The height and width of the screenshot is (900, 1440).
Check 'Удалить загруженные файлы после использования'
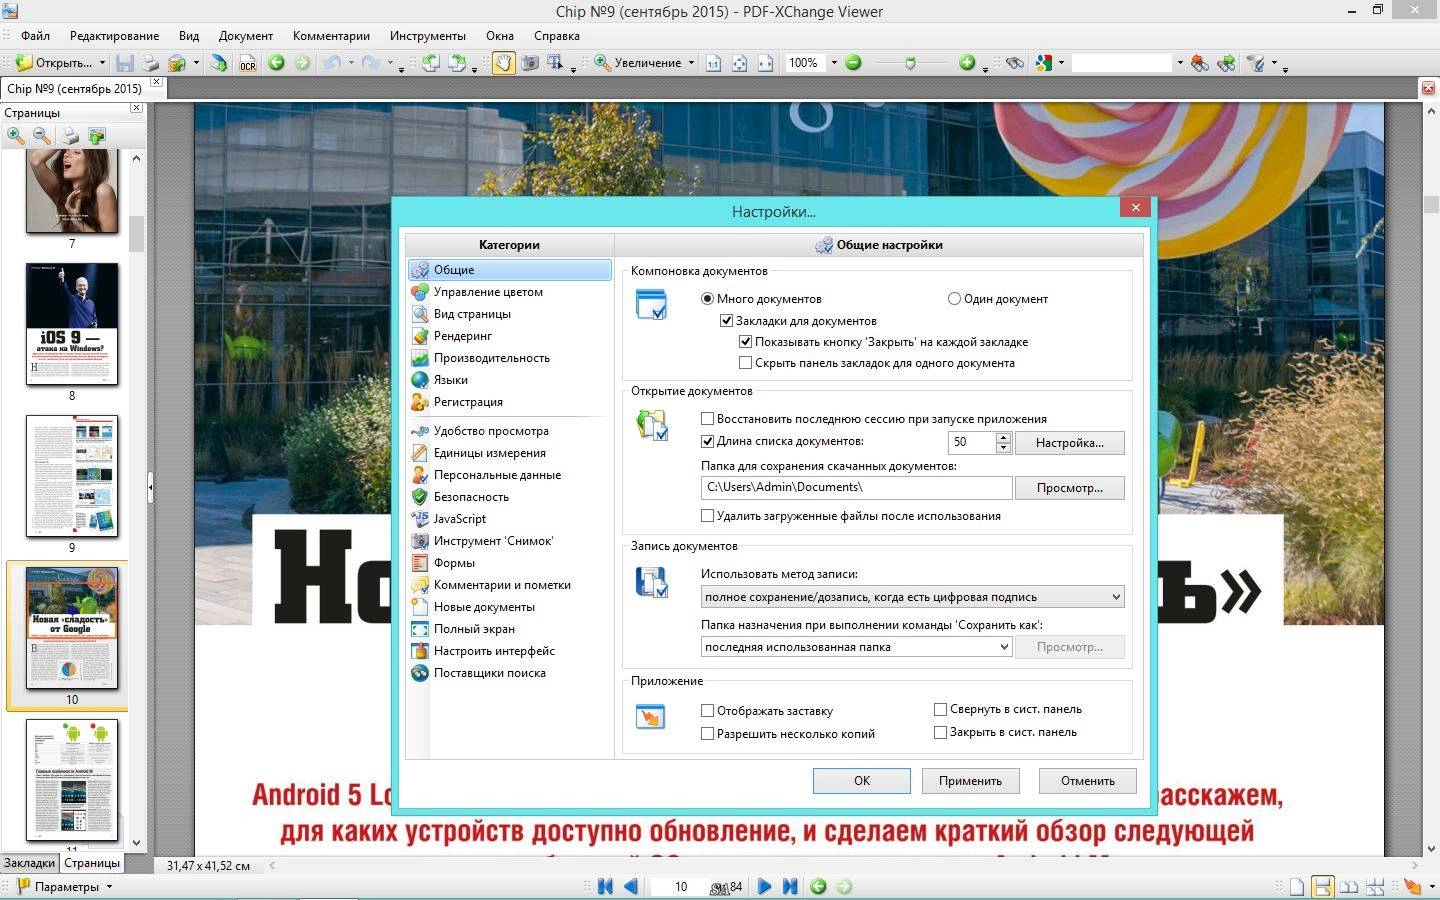[x=708, y=516]
